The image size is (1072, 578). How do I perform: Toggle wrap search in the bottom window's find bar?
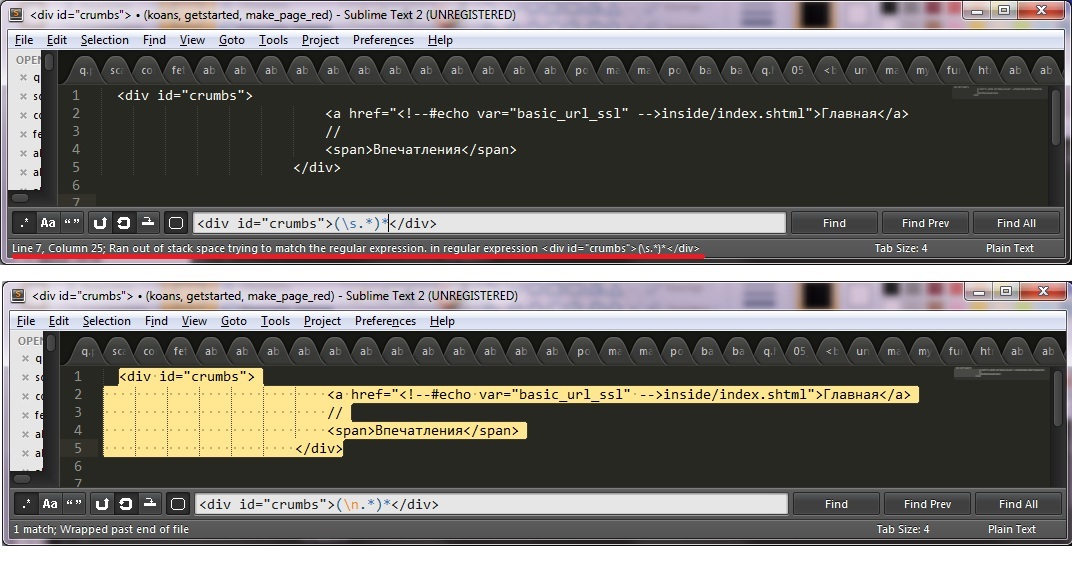124,504
